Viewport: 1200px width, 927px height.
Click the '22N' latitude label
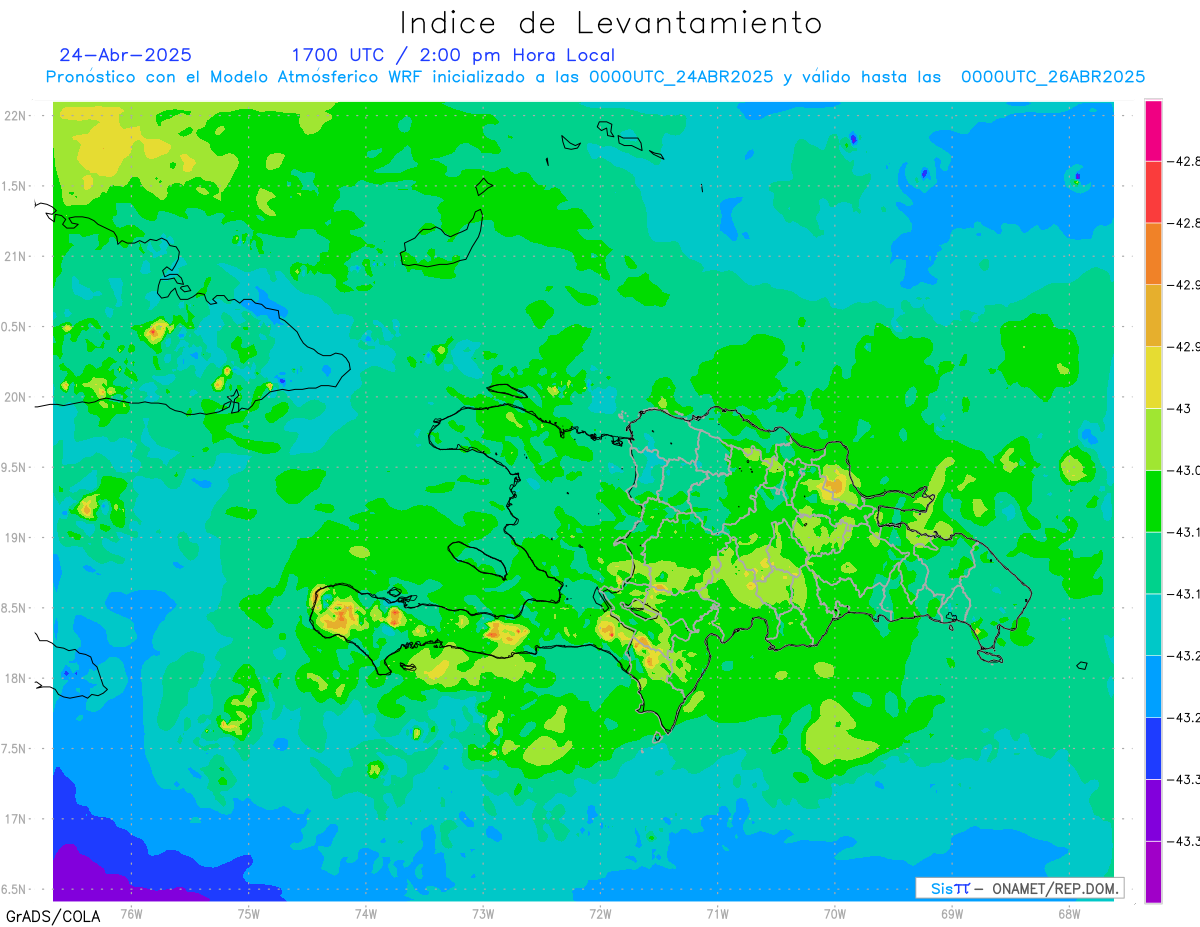pyautogui.click(x=16, y=115)
